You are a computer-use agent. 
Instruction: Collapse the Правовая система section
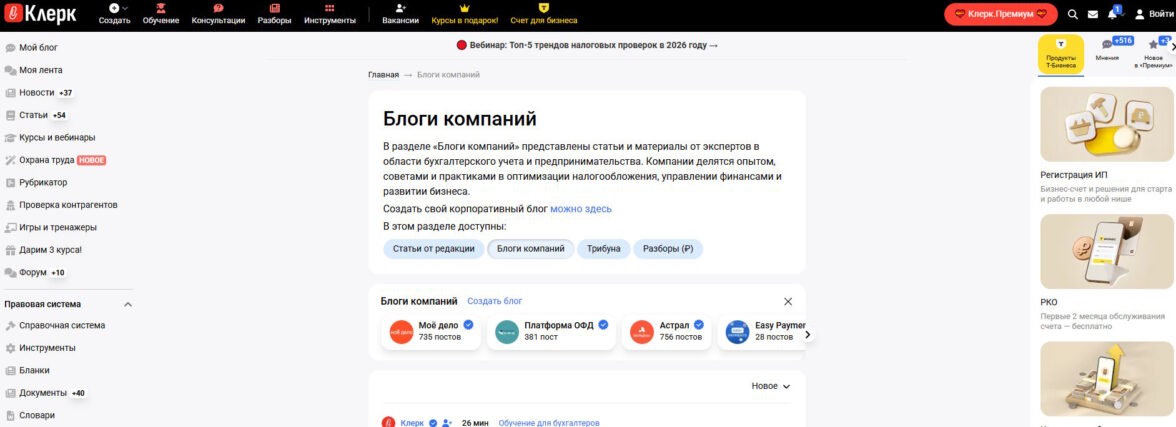coord(128,305)
